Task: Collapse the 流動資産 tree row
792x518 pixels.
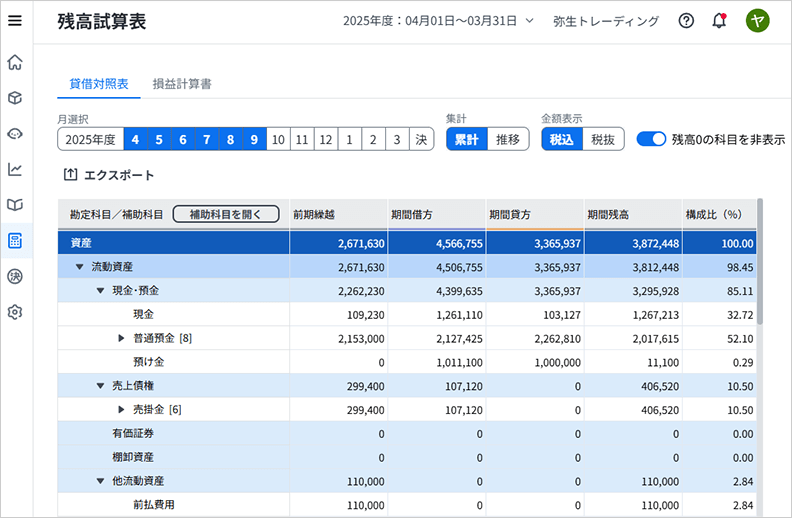Action: coord(80,267)
